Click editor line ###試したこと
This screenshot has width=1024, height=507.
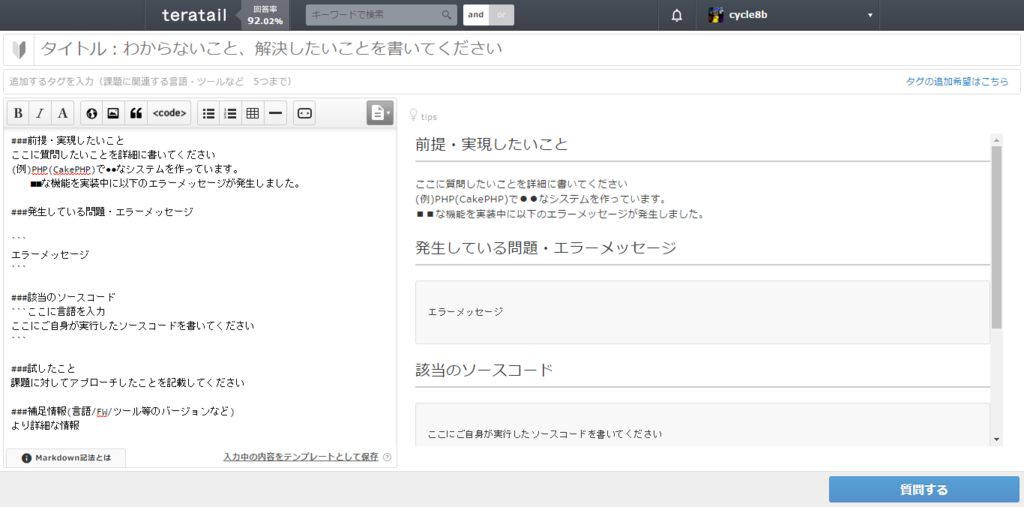44,368
